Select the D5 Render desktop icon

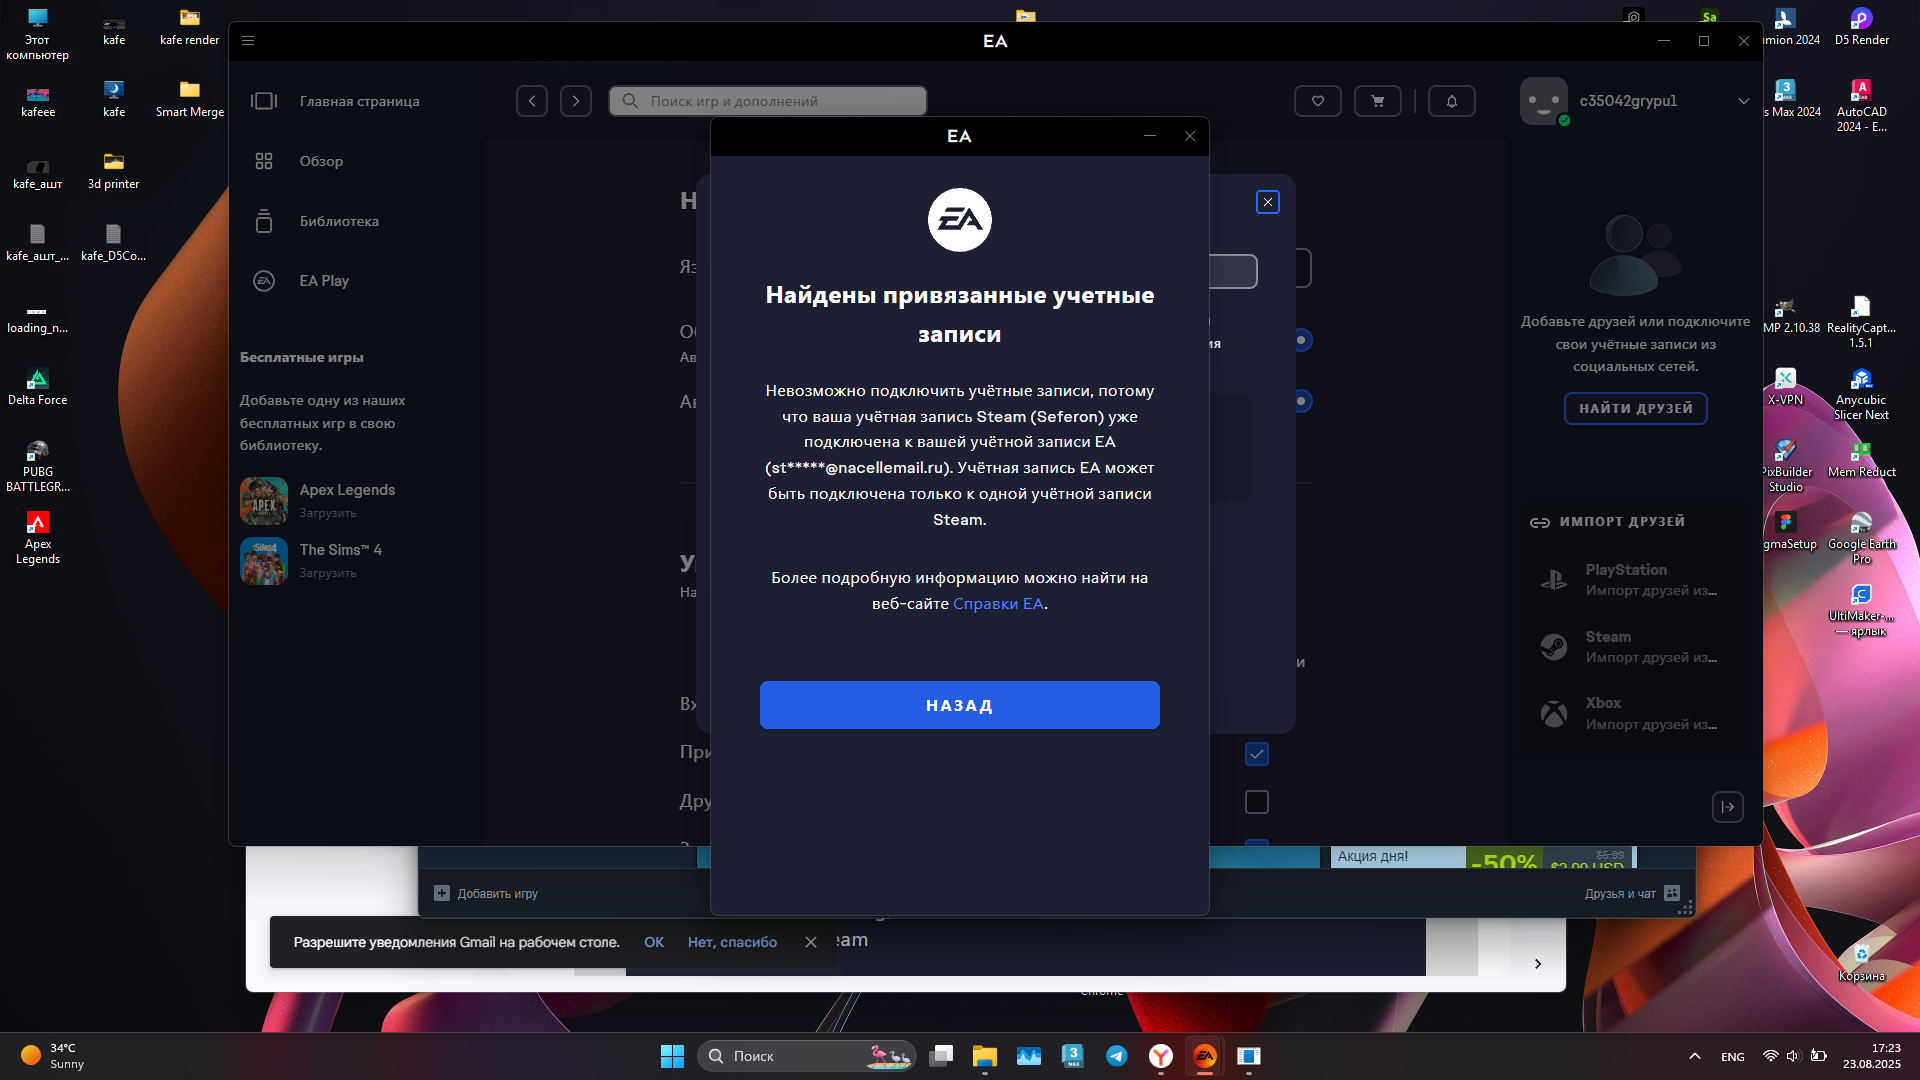pos(1861,27)
